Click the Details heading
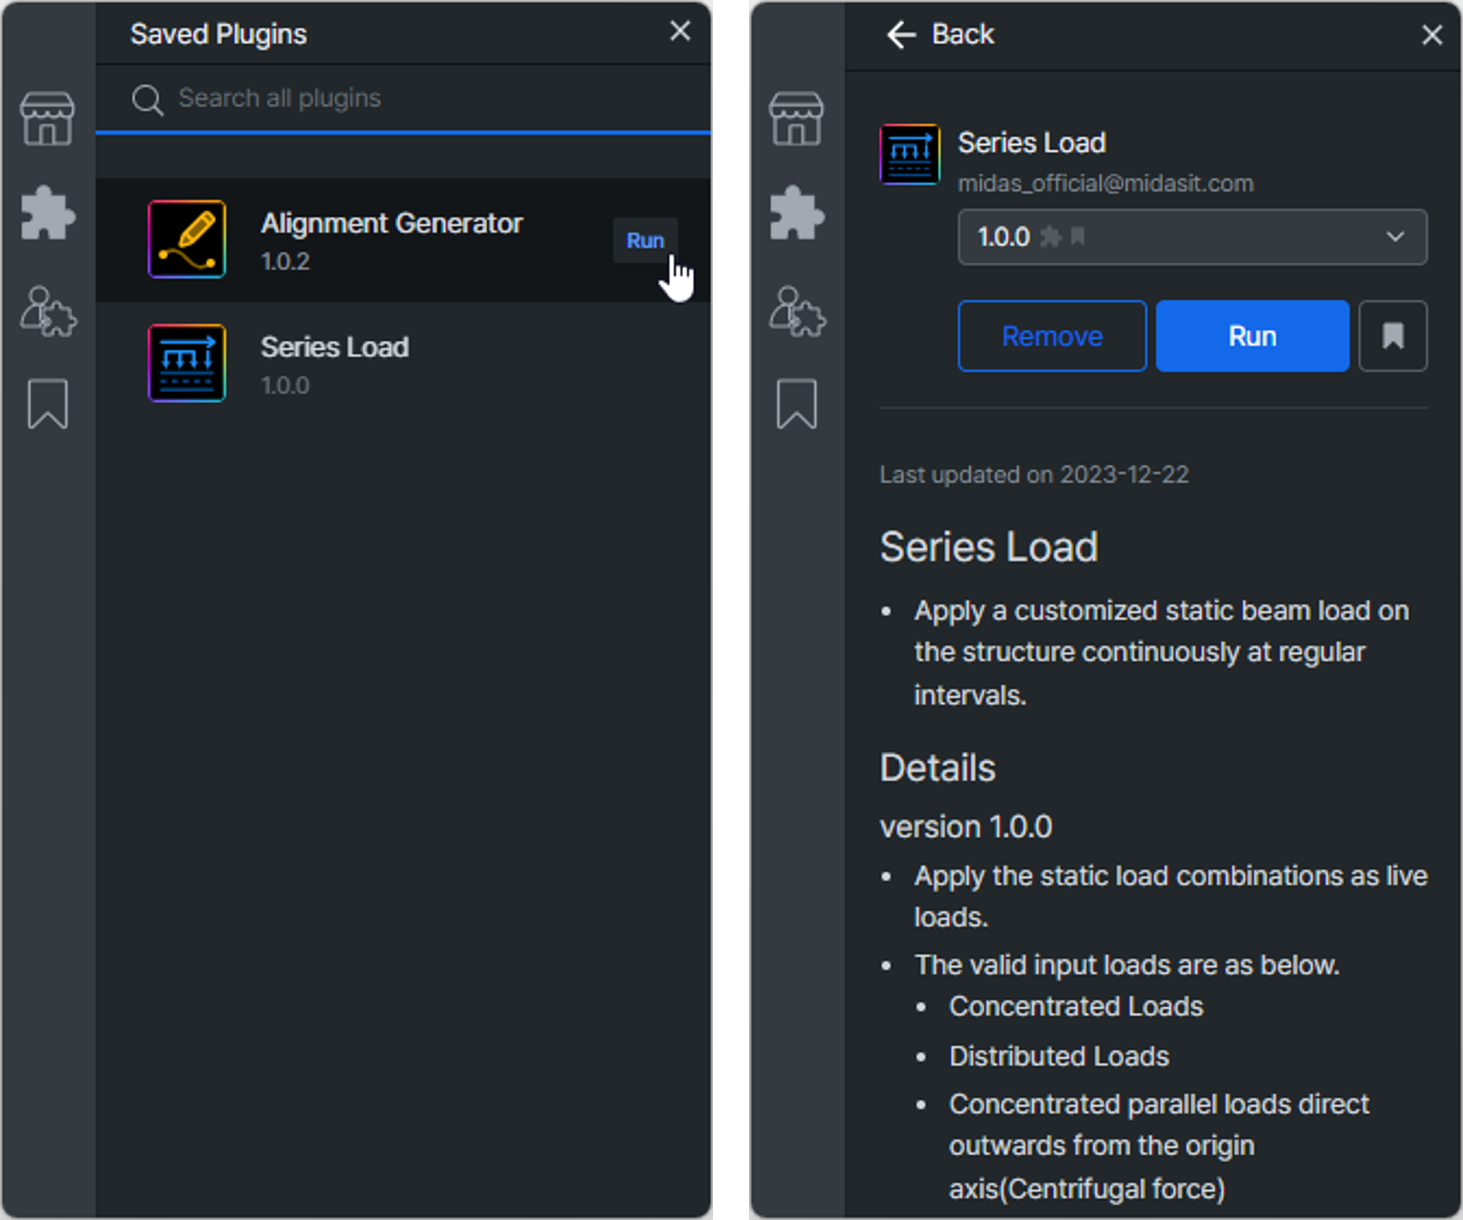Screen dimensions: 1463x1220 click(x=937, y=768)
